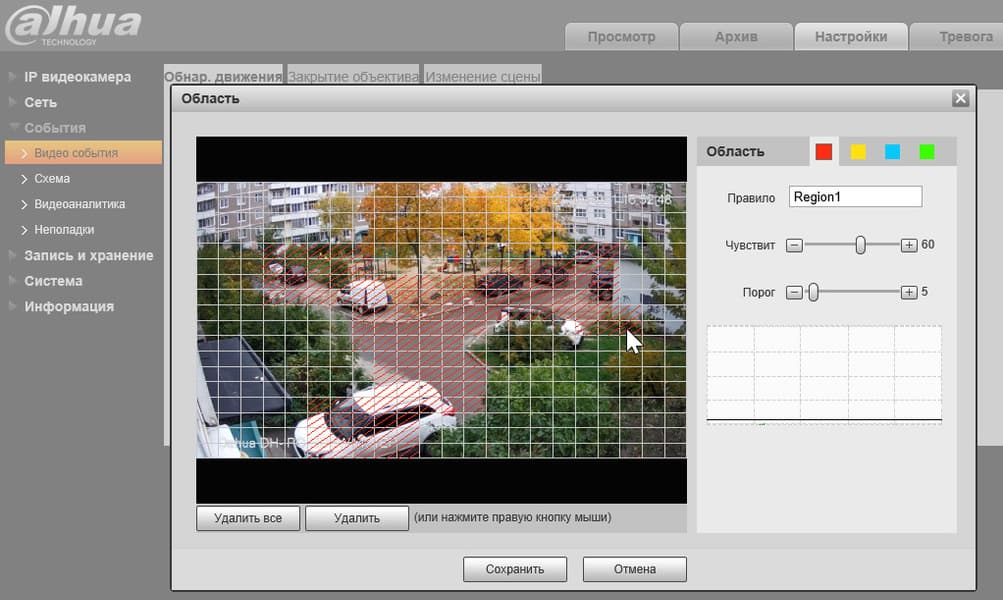1003x600 pixels.
Task: Close the Область dialog window
Action: tap(960, 98)
